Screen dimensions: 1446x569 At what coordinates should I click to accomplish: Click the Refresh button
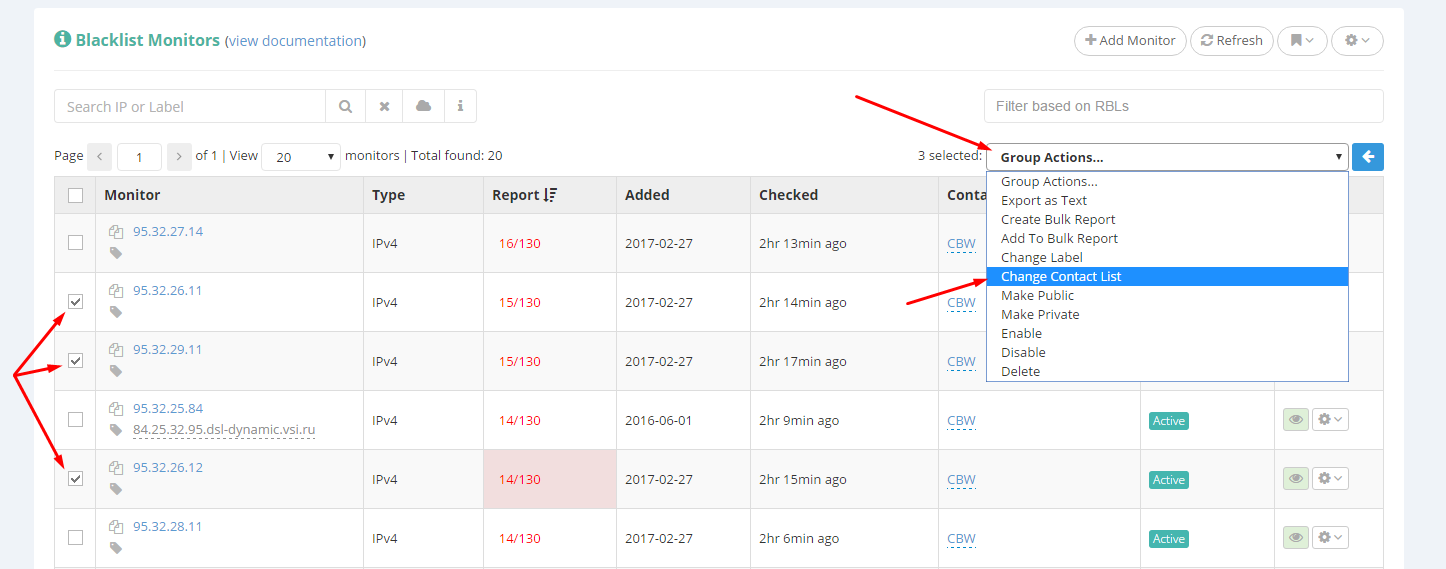[x=1232, y=40]
